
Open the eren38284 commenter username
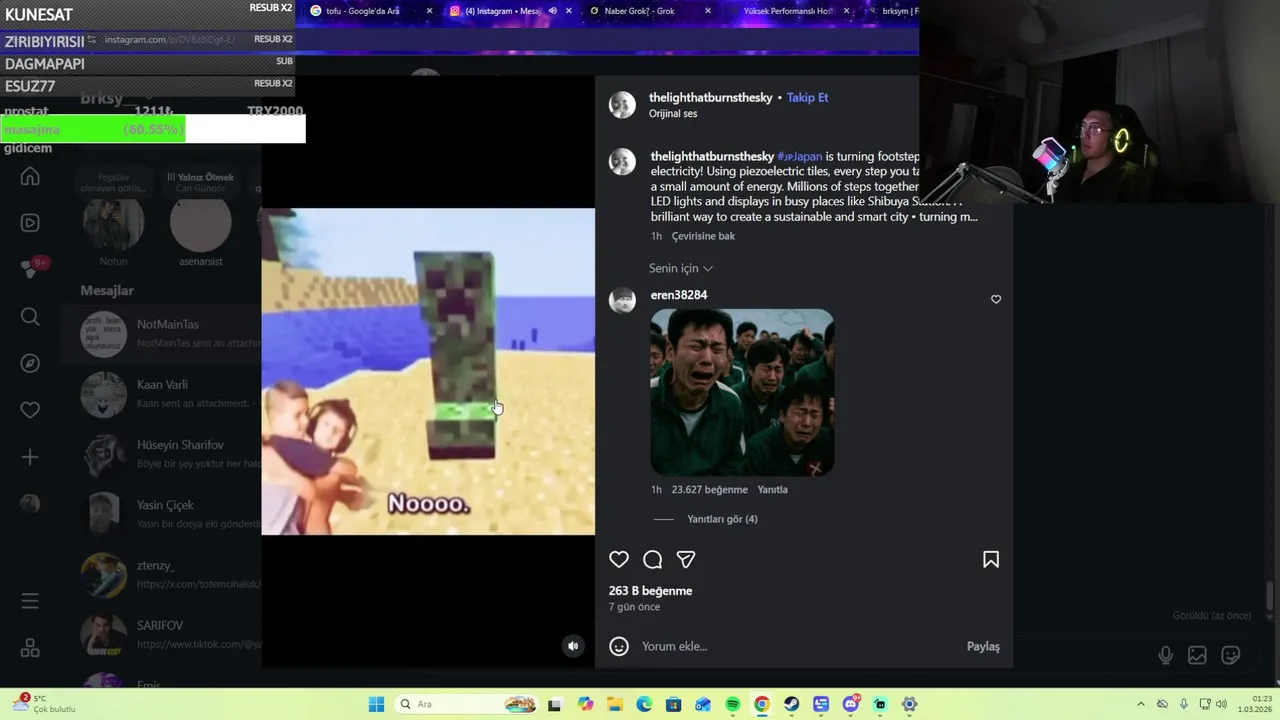(x=679, y=295)
